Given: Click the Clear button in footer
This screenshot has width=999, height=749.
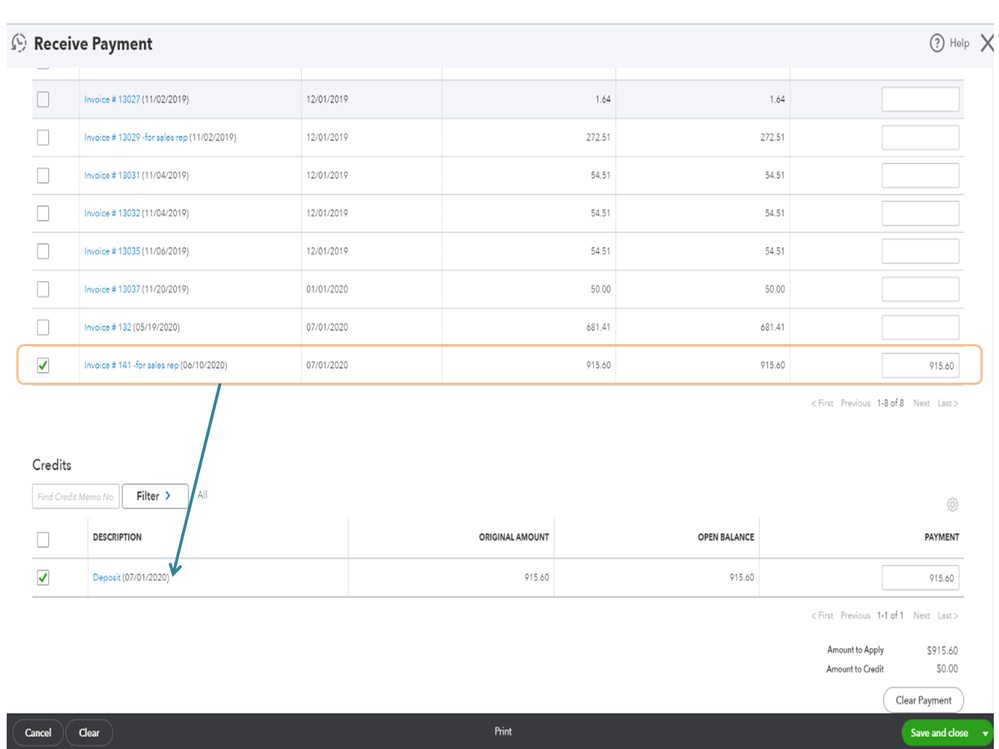Looking at the screenshot, I should [x=89, y=732].
